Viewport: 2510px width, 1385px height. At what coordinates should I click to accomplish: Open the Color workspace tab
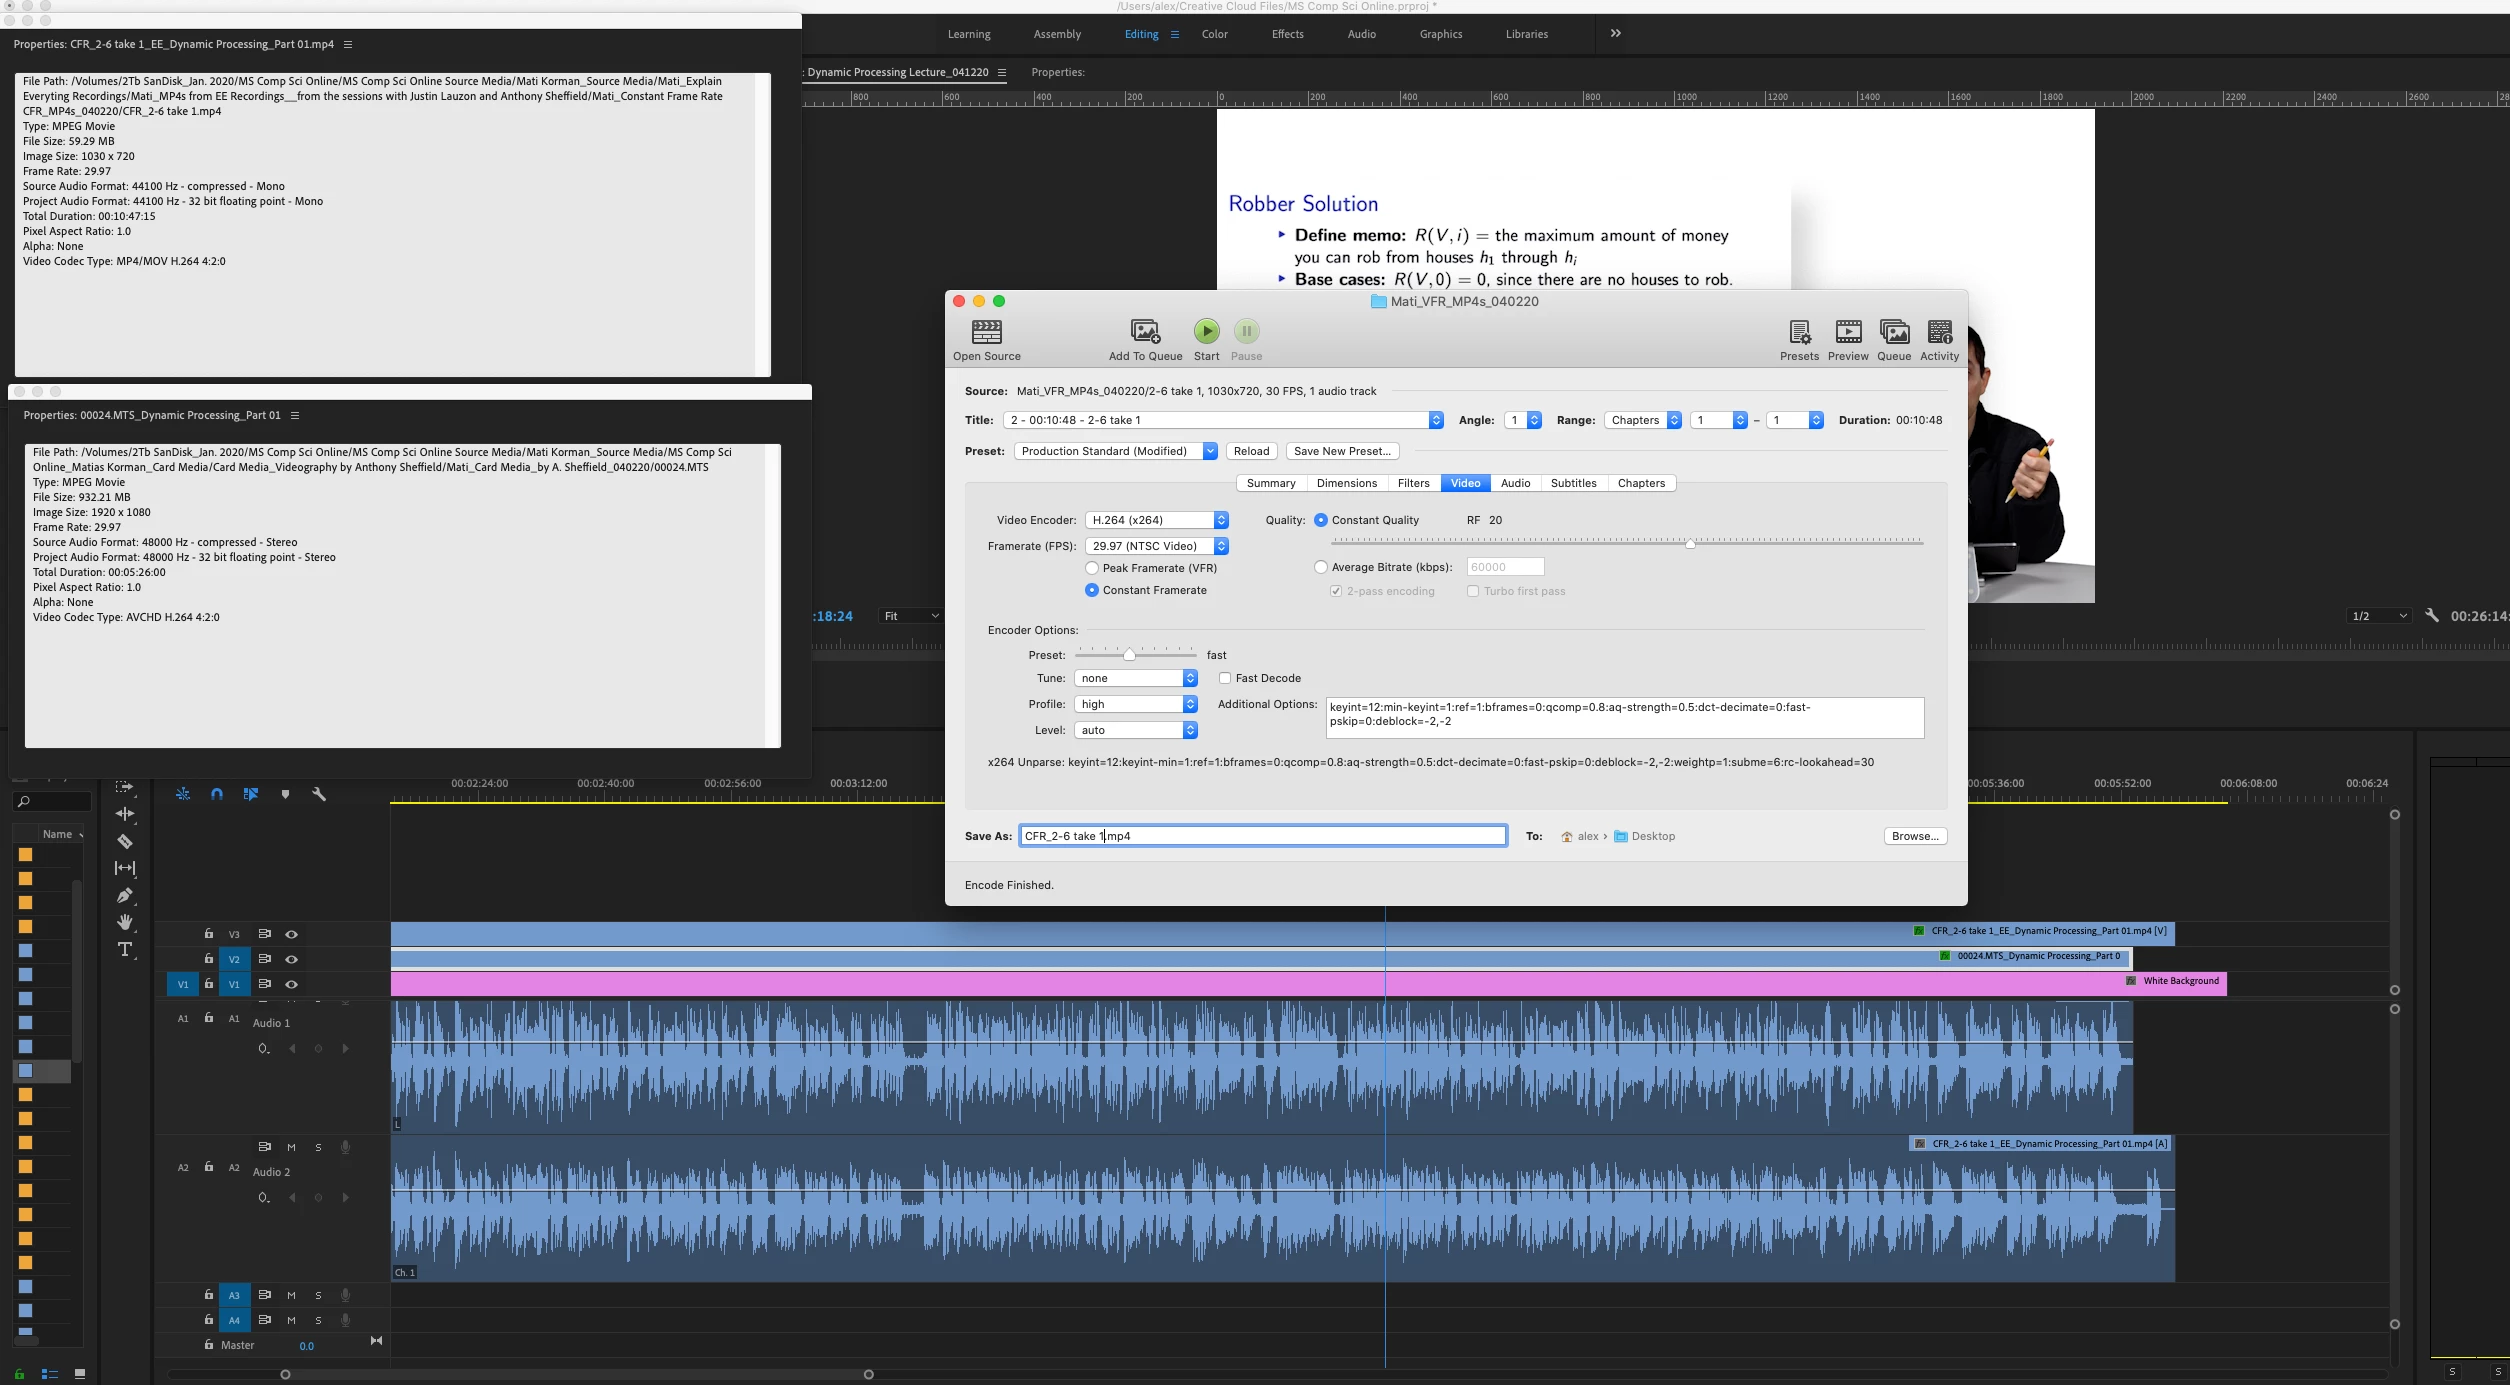click(1214, 34)
